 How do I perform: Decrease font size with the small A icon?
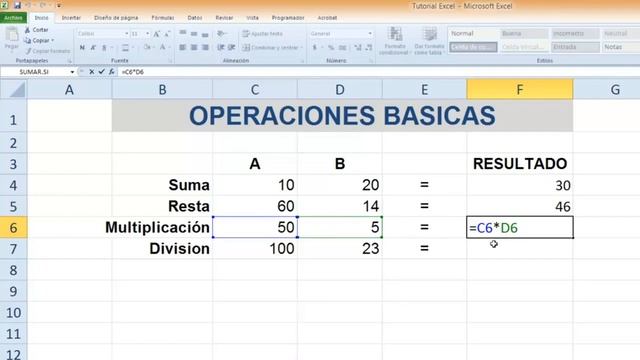[167, 34]
